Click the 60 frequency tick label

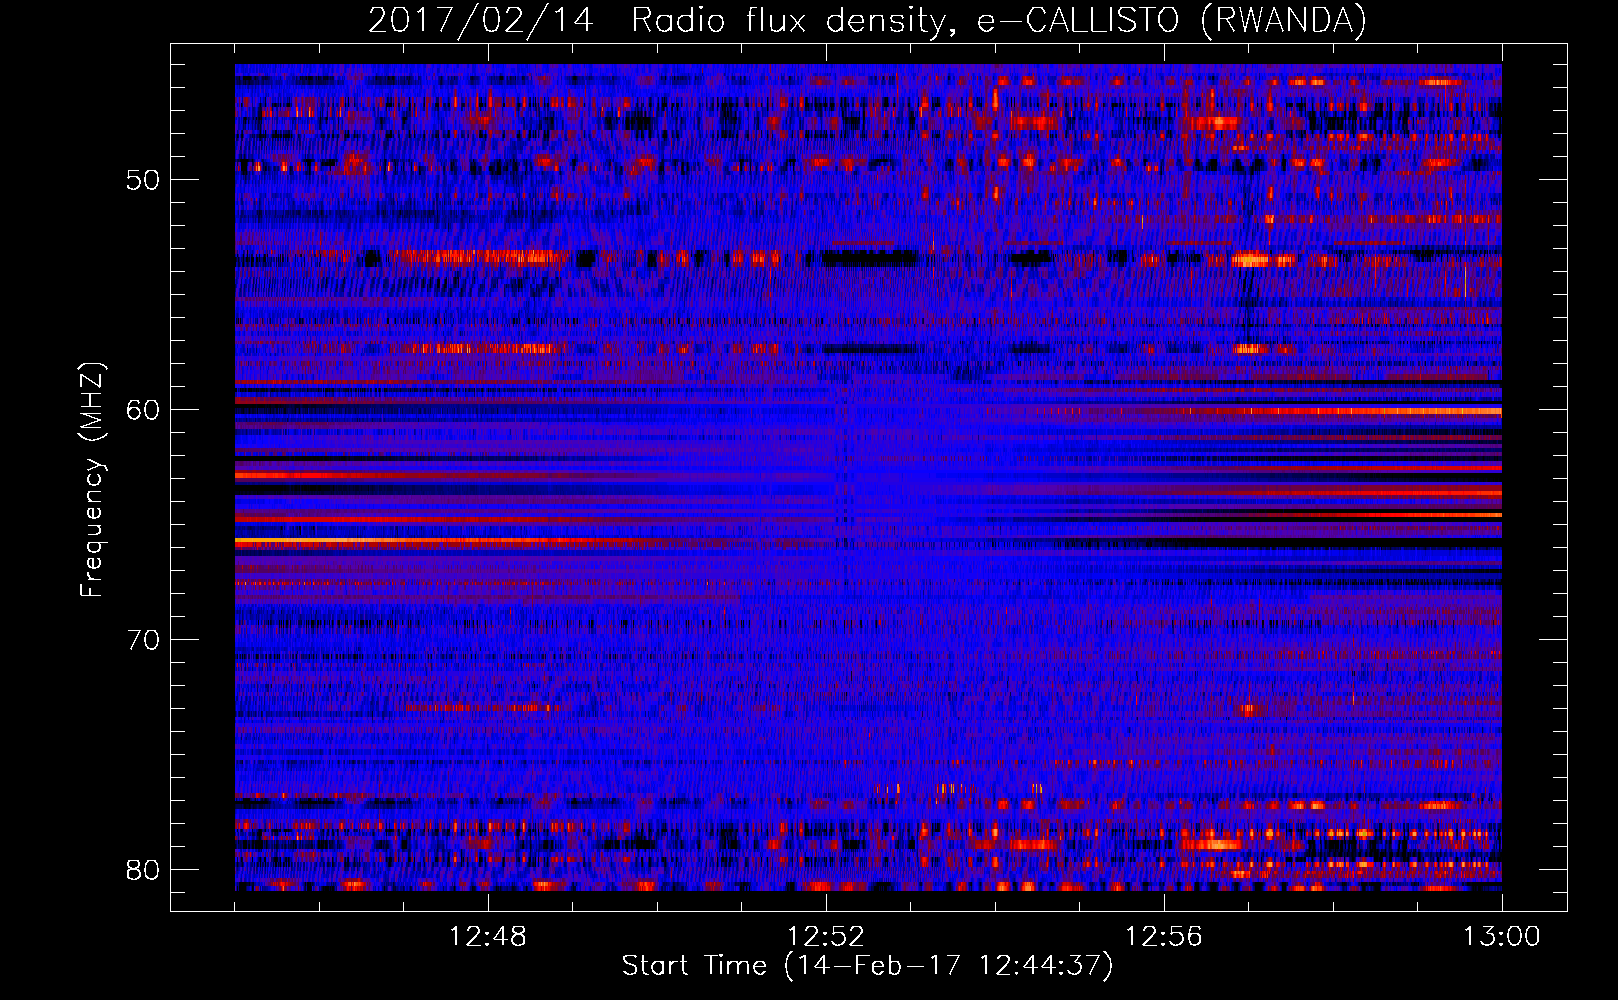144,411
